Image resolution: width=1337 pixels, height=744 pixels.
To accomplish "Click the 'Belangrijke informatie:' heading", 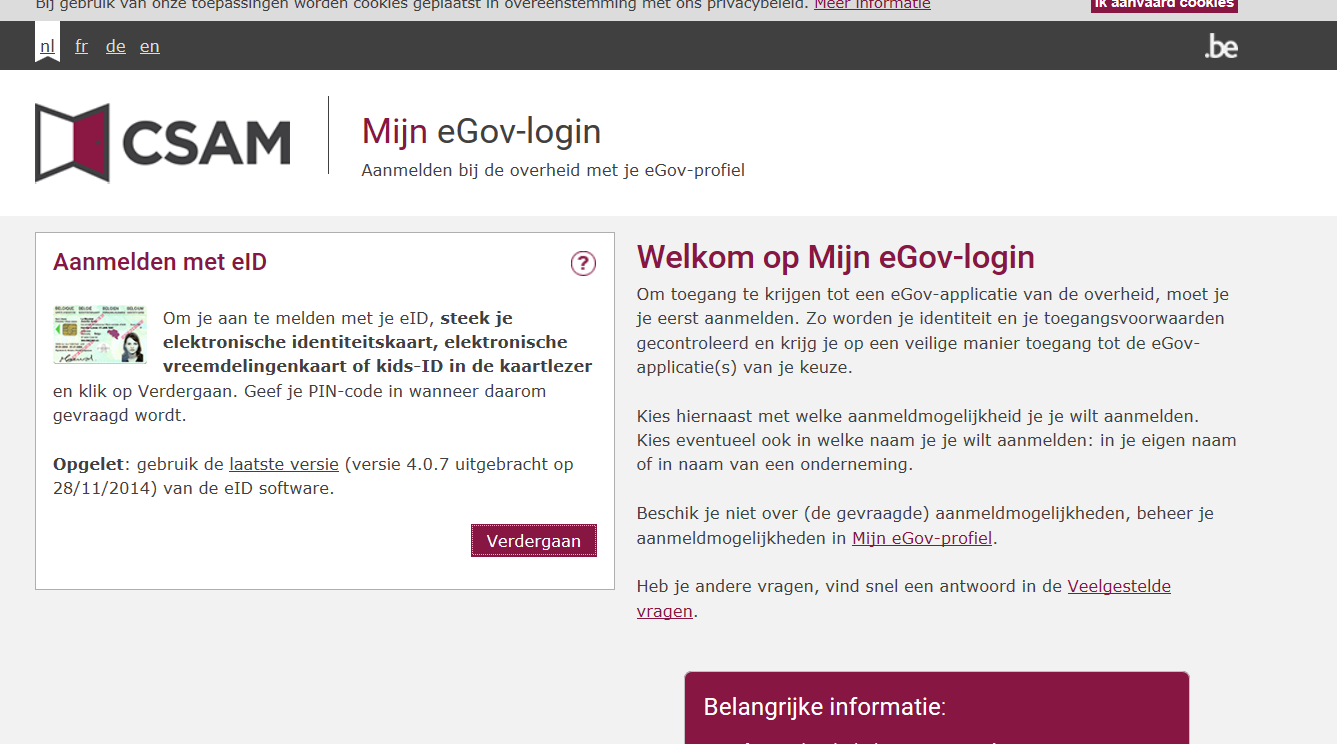I will coord(825,707).
